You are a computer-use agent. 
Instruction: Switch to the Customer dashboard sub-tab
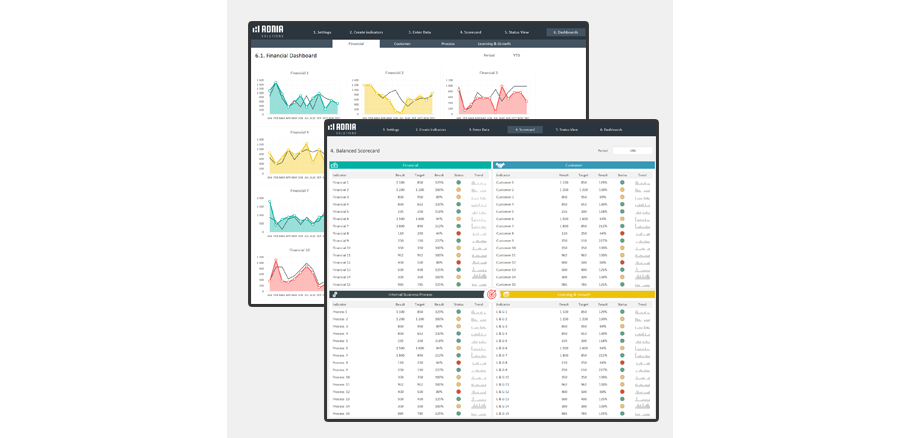[402, 44]
